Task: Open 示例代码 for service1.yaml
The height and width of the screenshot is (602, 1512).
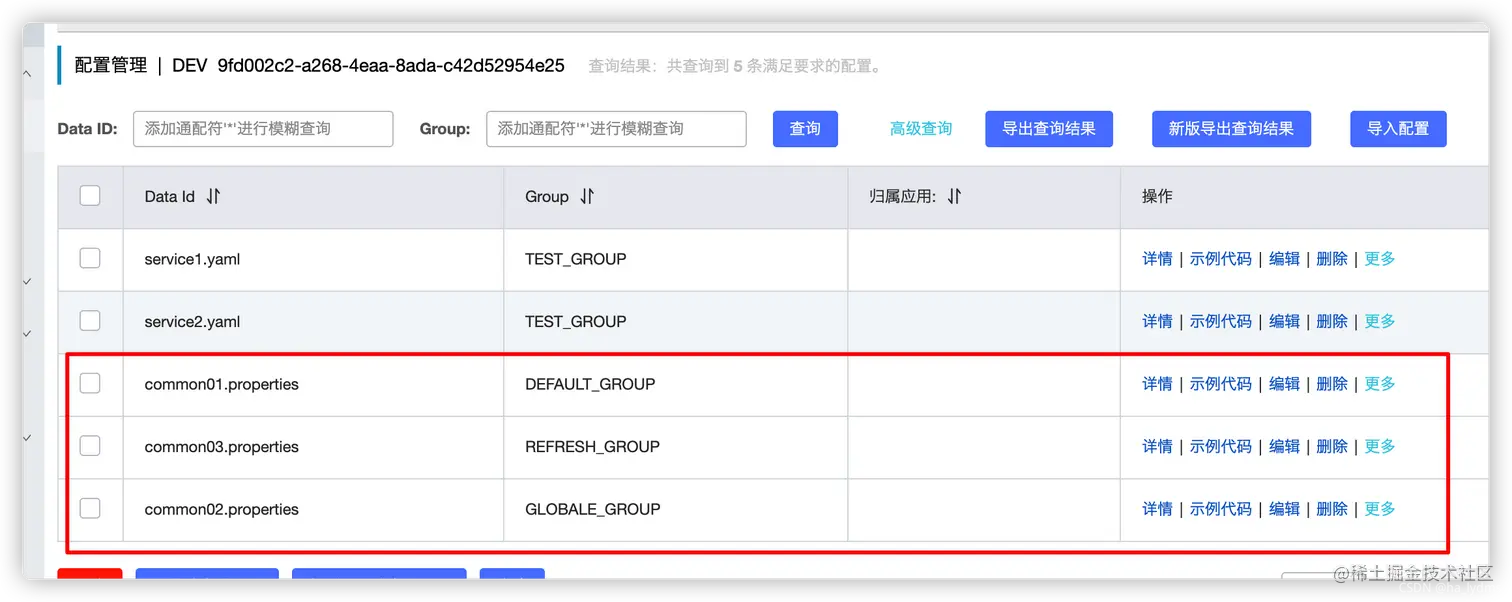Action: pyautogui.click(x=1221, y=259)
